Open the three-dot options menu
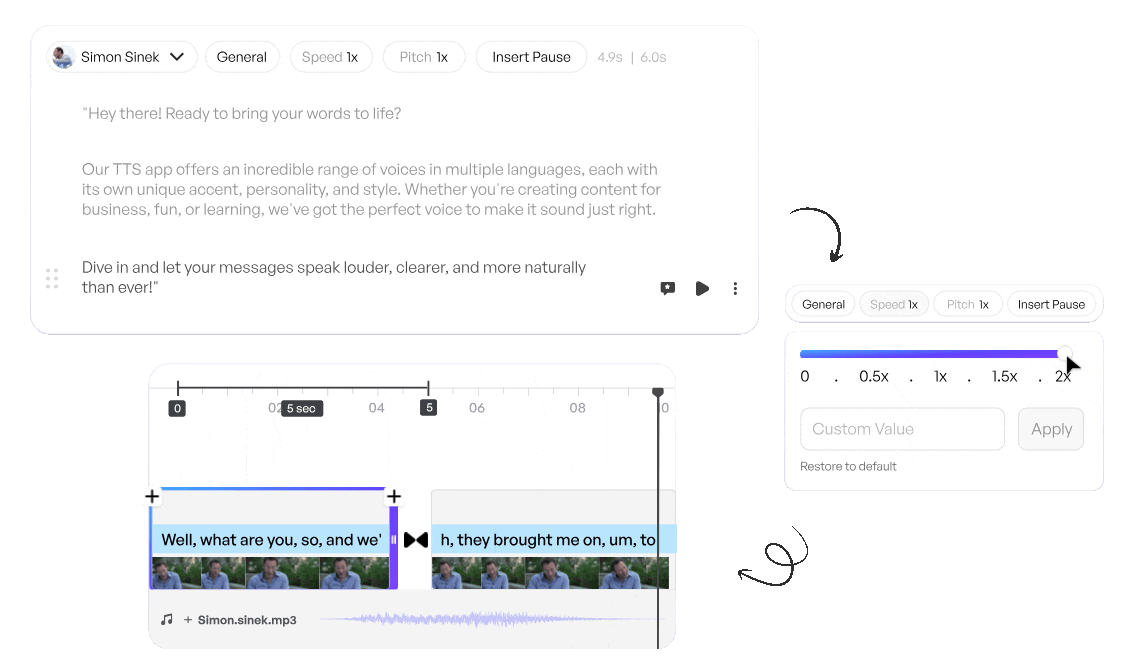The height and width of the screenshot is (670, 1142). point(735,288)
